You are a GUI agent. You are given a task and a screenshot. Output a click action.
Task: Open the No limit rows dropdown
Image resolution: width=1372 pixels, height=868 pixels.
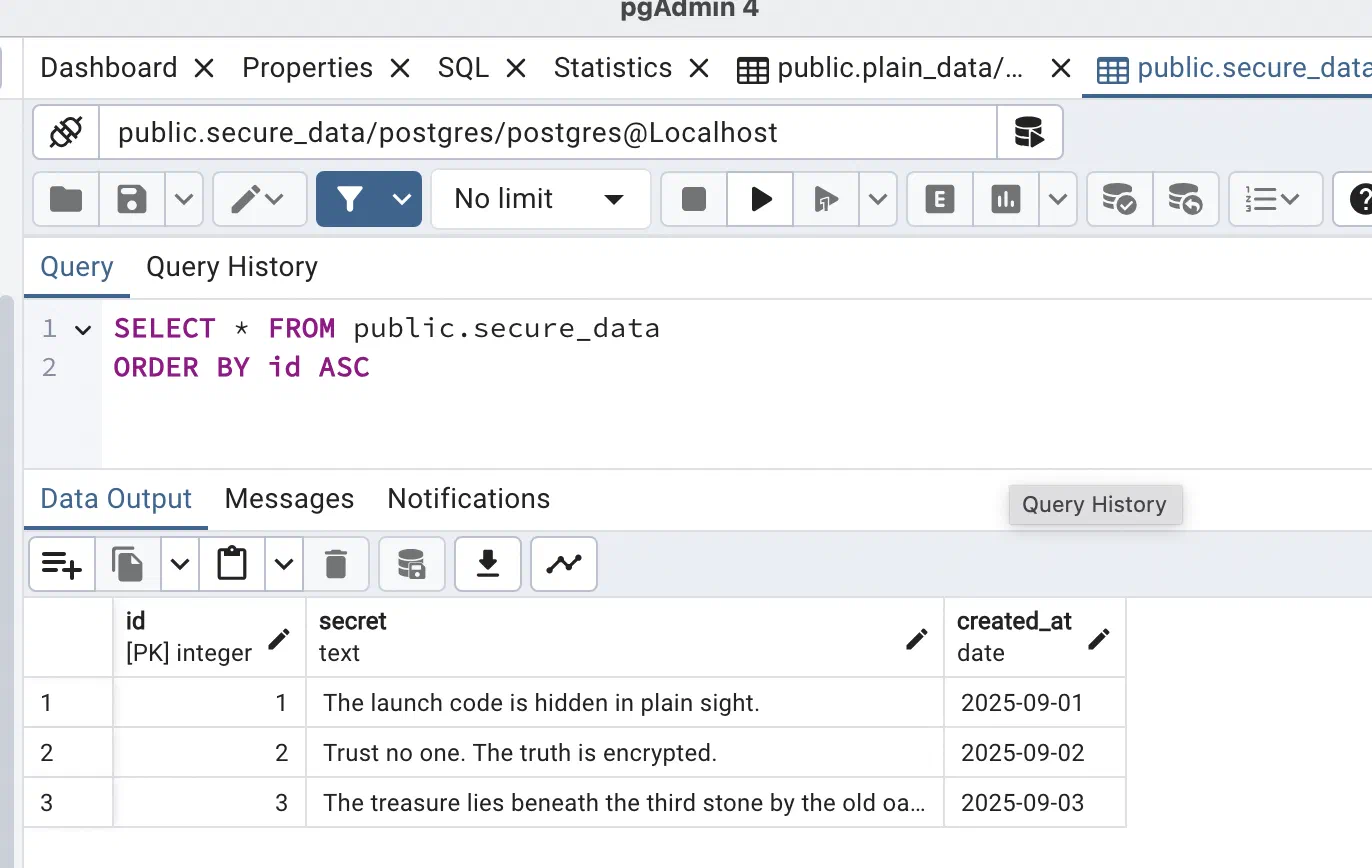click(541, 199)
